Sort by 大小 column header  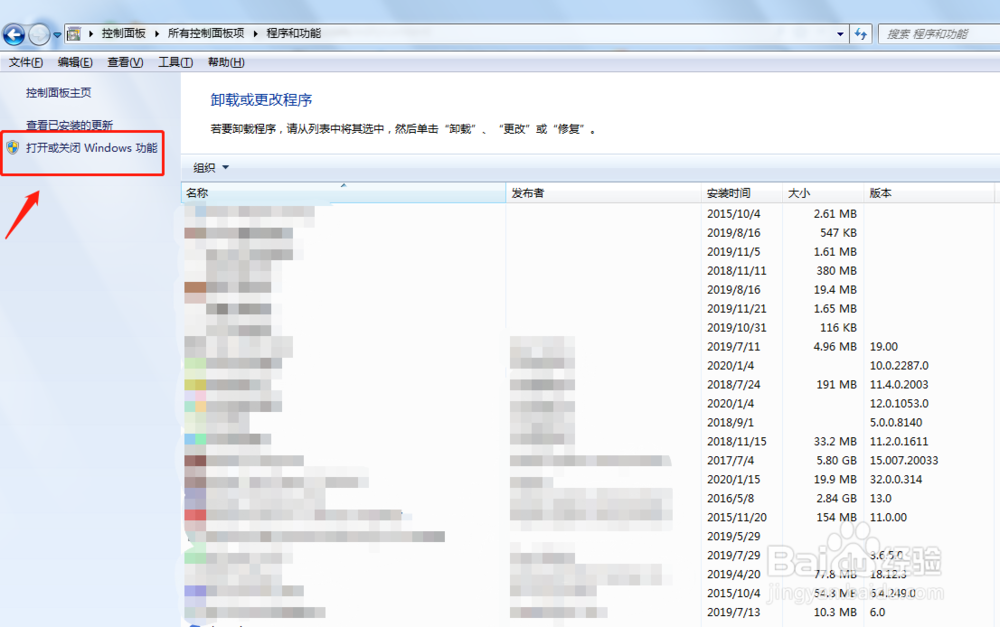[823, 193]
